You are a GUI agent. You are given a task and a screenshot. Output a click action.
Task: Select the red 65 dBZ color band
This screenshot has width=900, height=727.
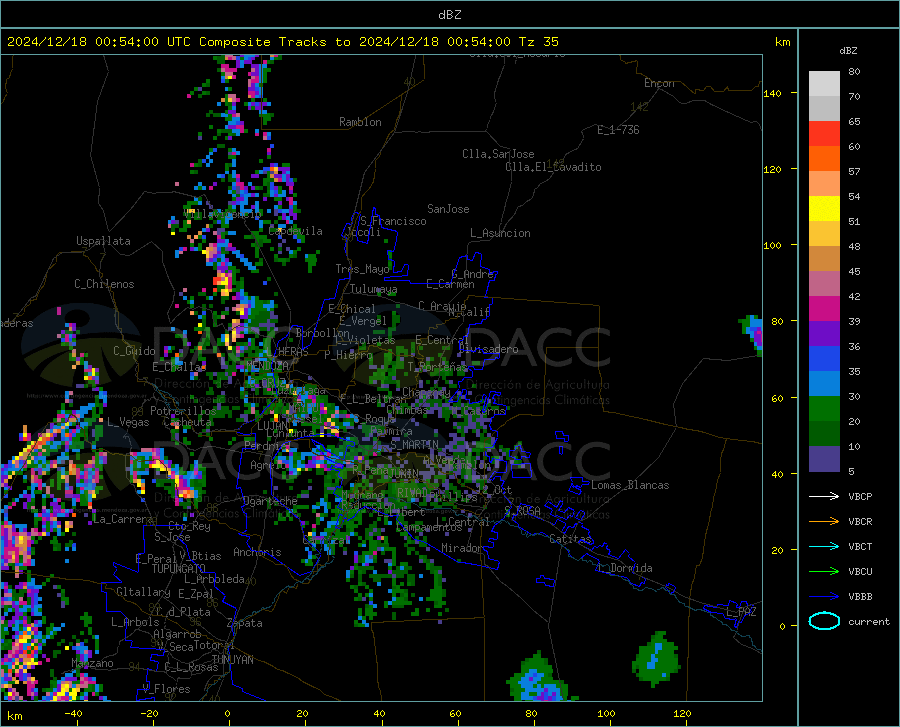pos(824,134)
